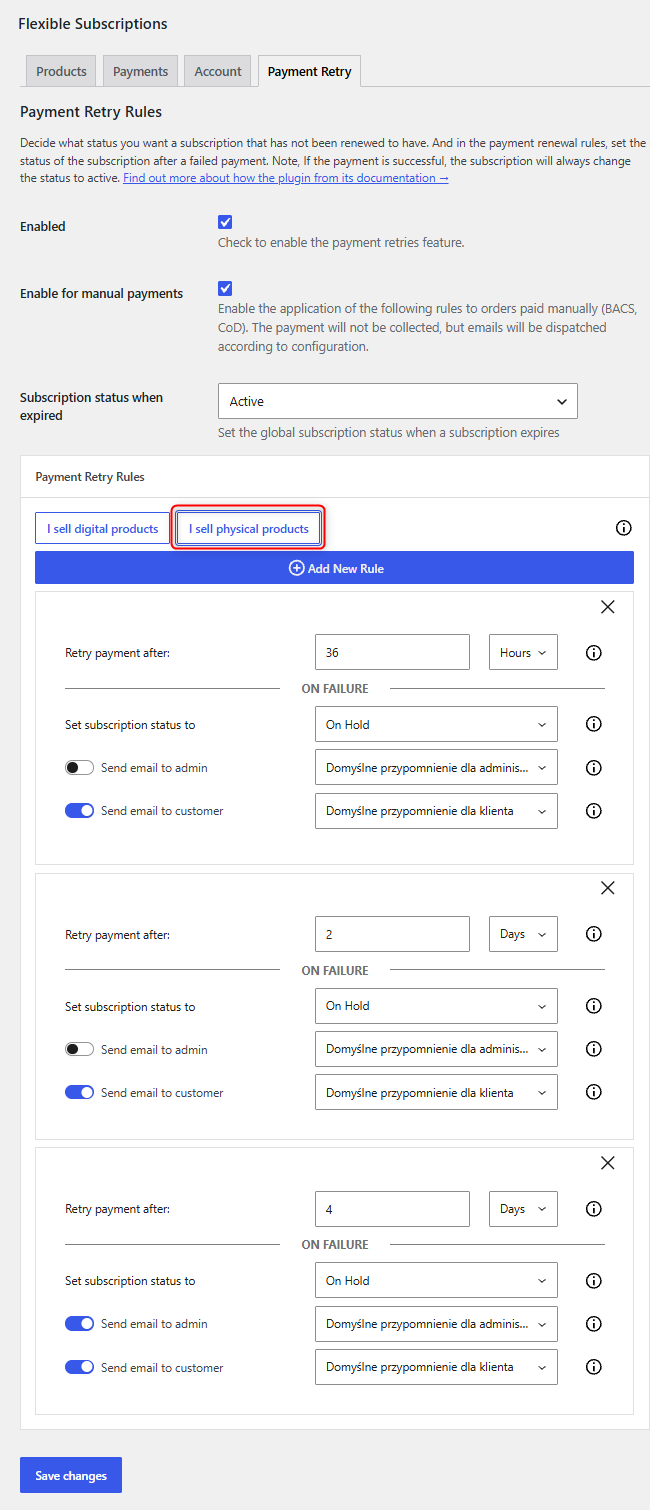Expand status dropdown in the 4 Days rule
Screen dimensions: 650x1510
click(x=436, y=1280)
